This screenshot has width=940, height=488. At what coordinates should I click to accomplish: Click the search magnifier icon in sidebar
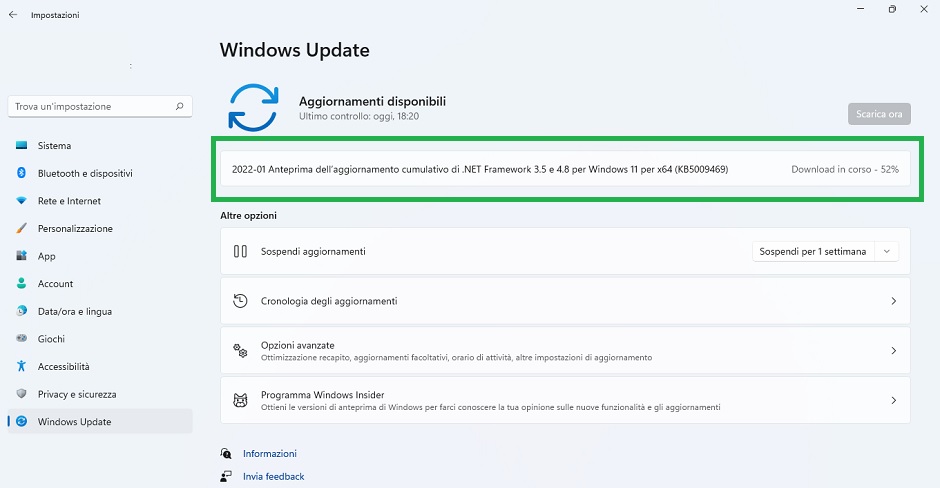pos(179,106)
